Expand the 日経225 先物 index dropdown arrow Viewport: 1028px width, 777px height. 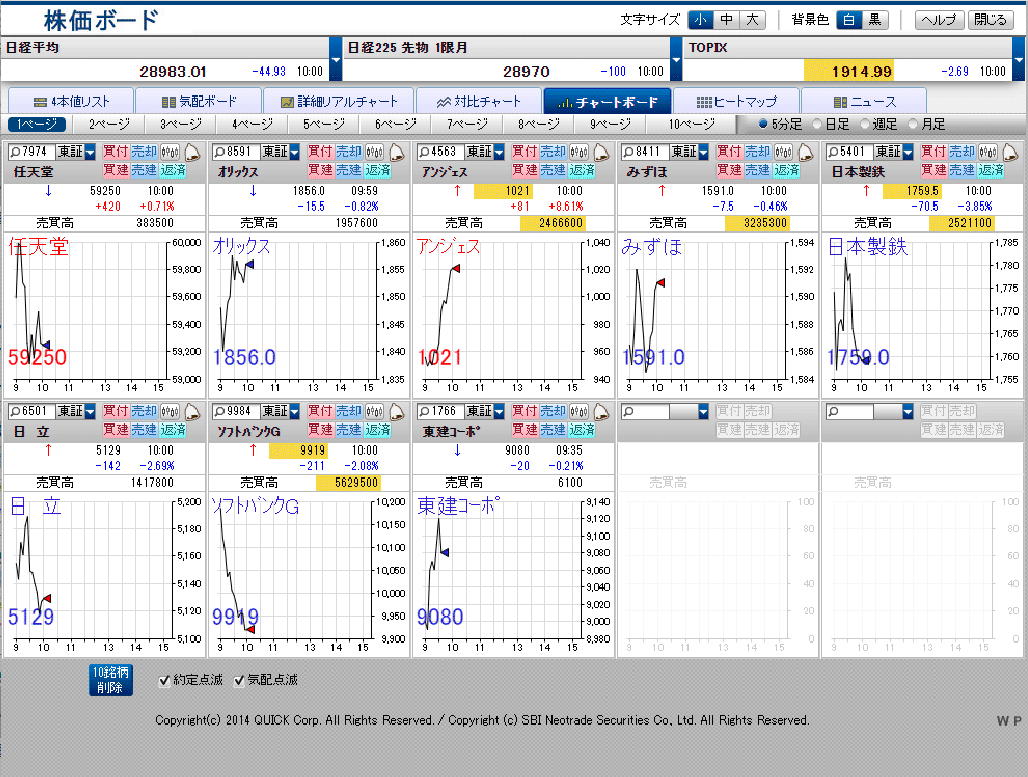(x=677, y=59)
